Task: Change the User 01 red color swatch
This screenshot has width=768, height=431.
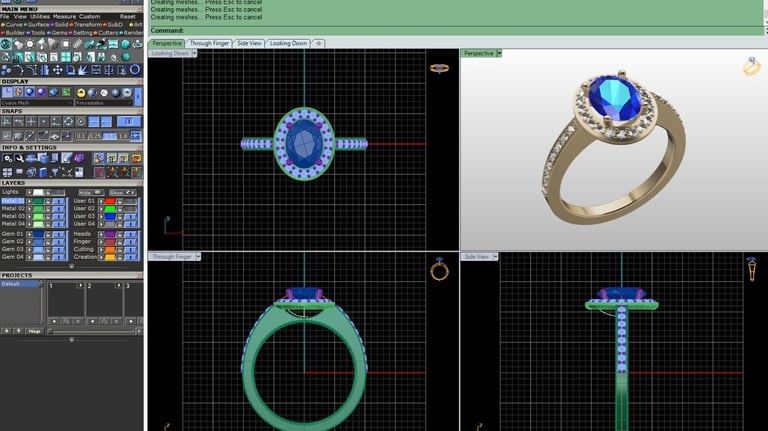Action: [110, 201]
